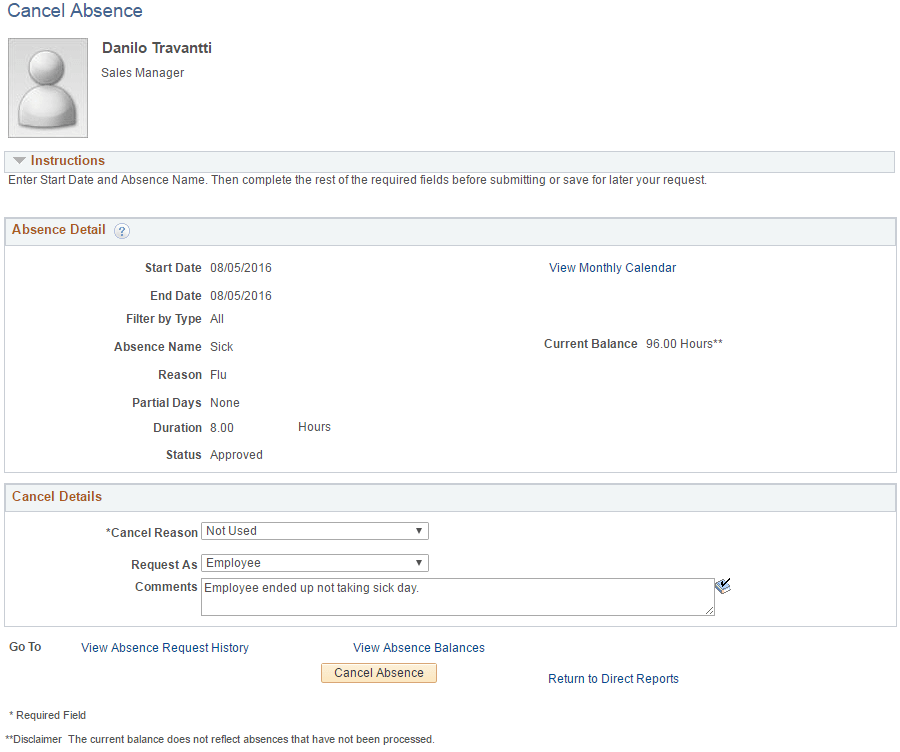
Task: Open help for Absence Detail section
Action: pyautogui.click(x=121, y=230)
